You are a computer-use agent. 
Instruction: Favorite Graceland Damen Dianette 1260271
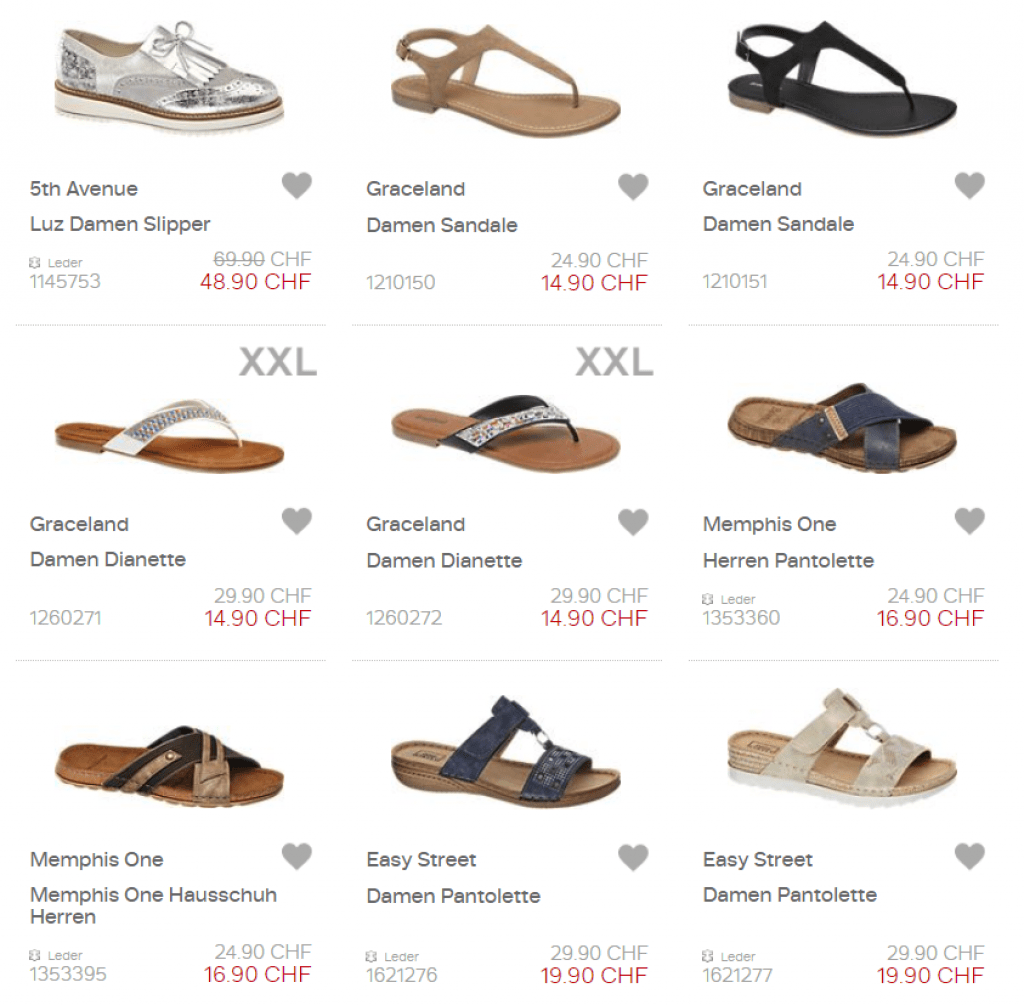(296, 521)
